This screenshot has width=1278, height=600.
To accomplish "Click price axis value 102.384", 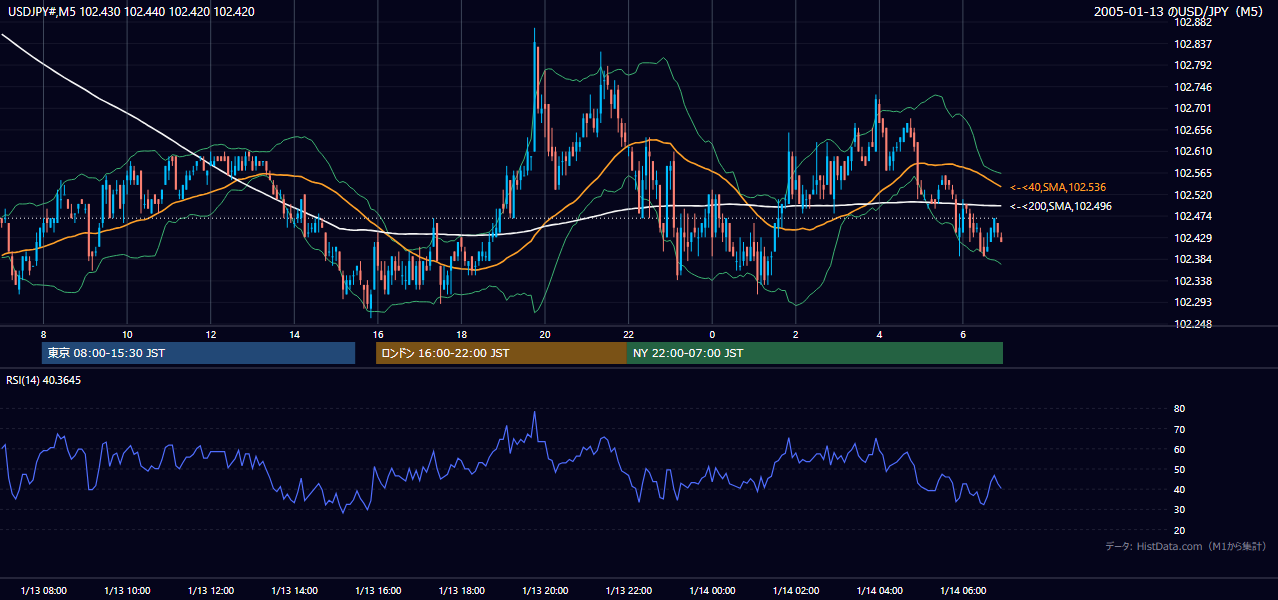I will click(x=1194, y=259).
